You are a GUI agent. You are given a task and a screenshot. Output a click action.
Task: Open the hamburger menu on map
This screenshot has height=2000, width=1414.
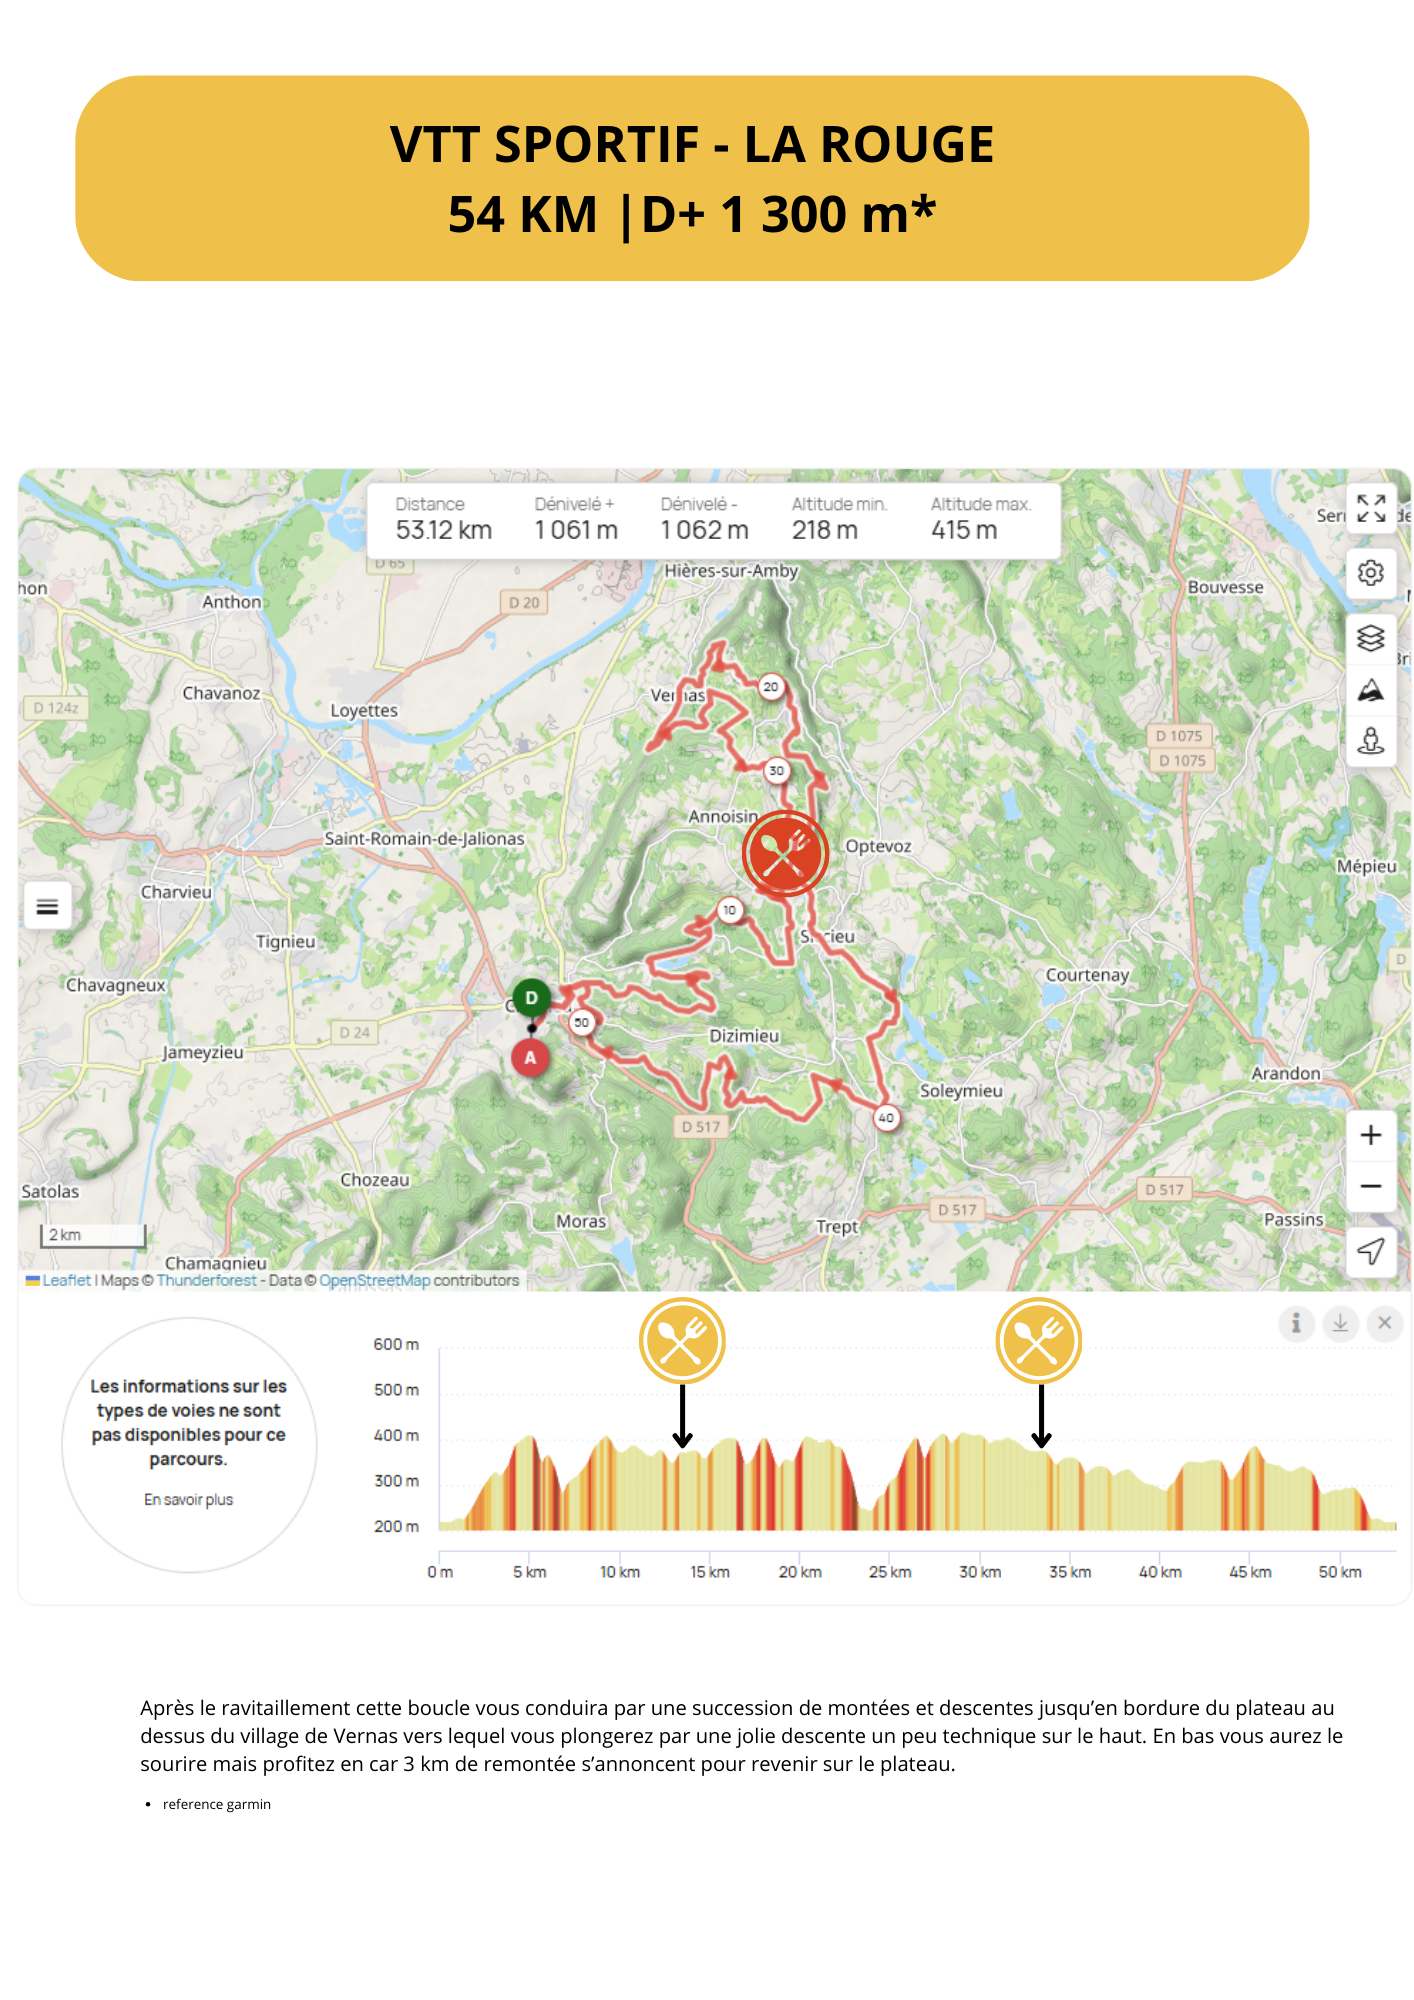(47, 907)
